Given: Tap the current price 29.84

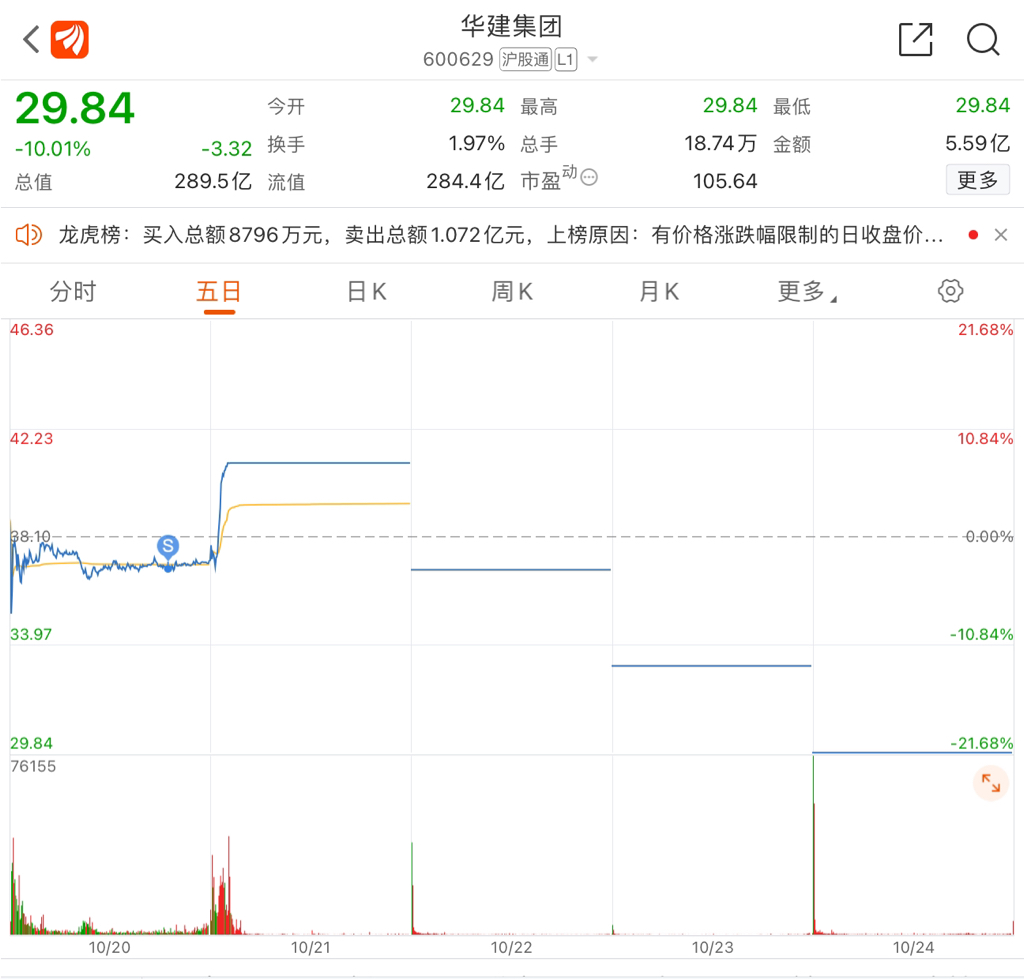Looking at the screenshot, I should pos(74,108).
